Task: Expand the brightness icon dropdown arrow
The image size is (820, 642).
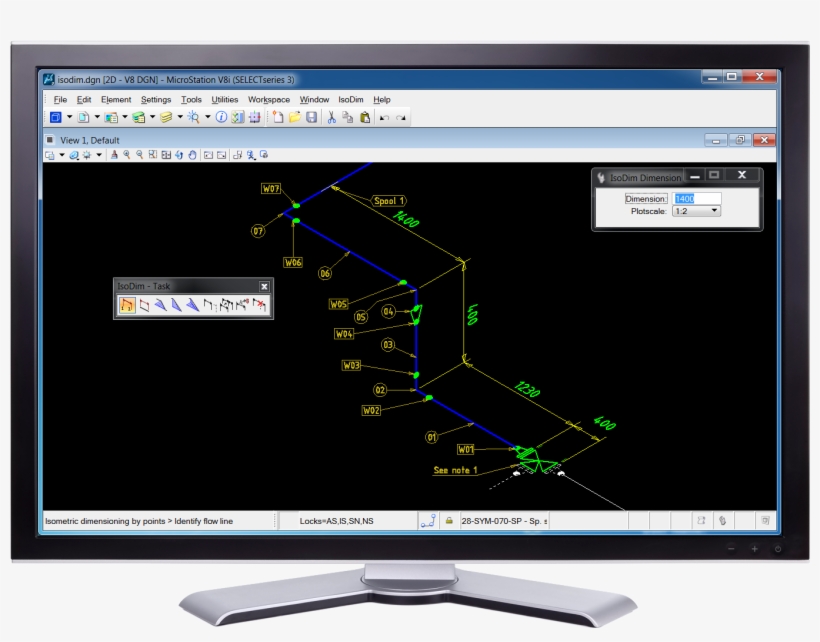Action: pos(99,155)
